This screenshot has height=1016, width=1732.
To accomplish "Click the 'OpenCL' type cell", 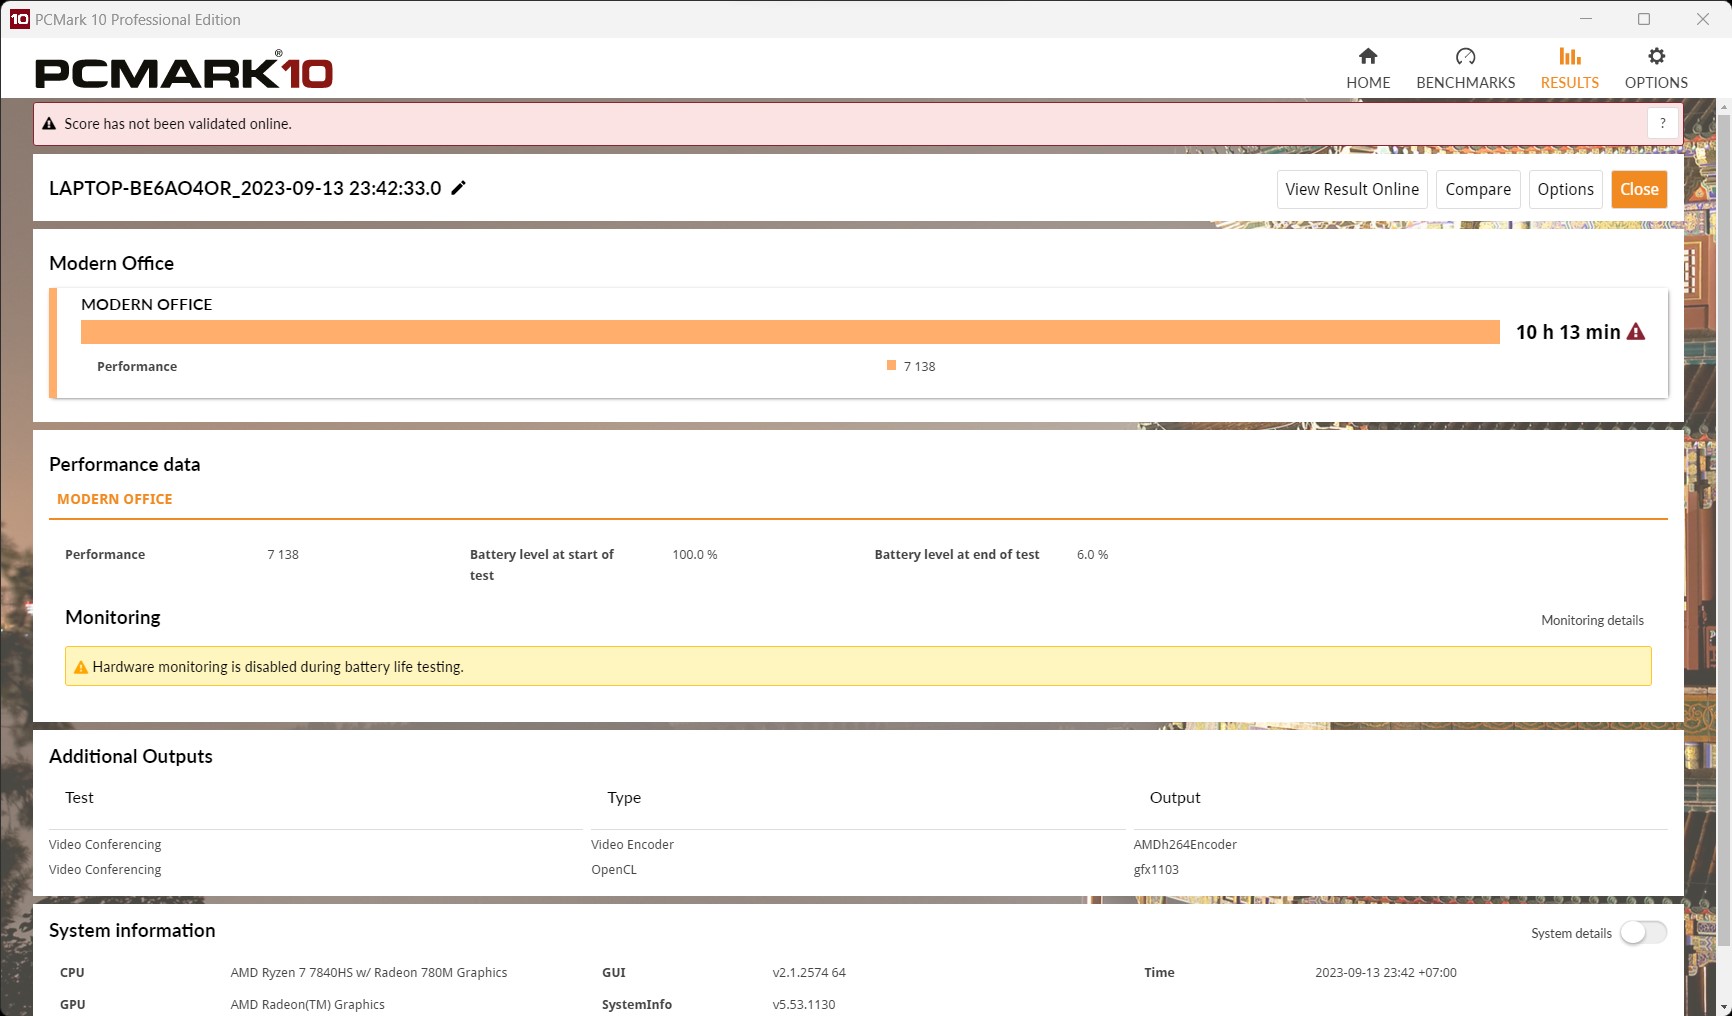I will pos(613,869).
